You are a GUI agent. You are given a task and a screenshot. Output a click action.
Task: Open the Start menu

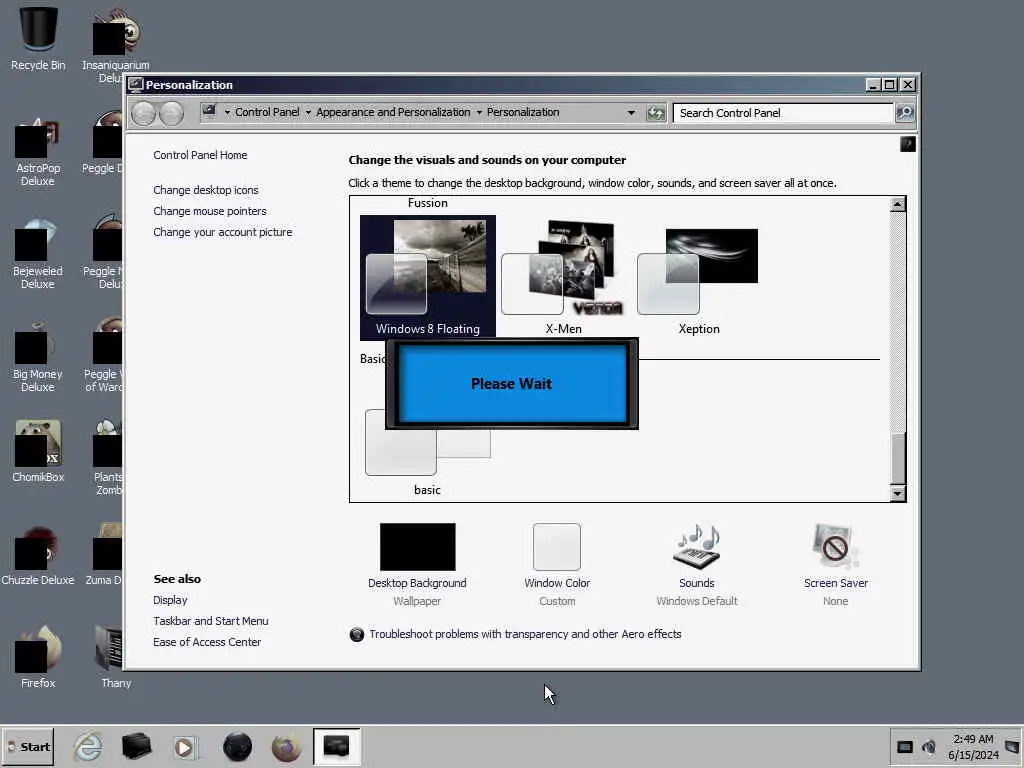point(28,746)
